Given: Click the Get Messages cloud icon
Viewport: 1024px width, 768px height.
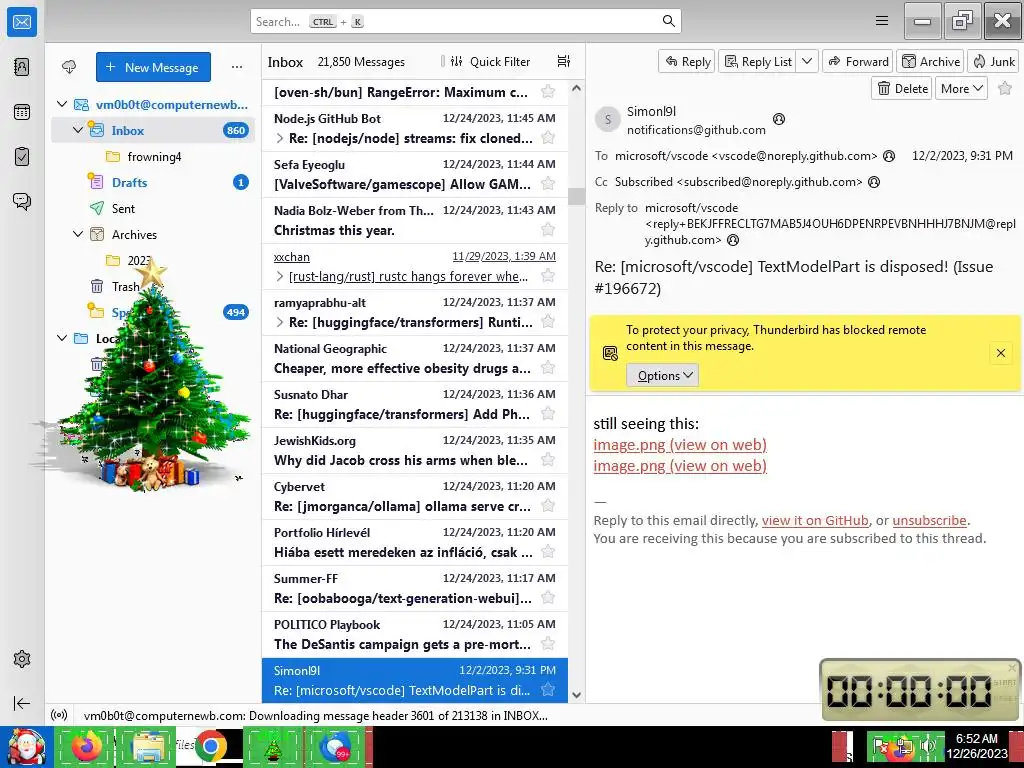Looking at the screenshot, I should coord(69,67).
